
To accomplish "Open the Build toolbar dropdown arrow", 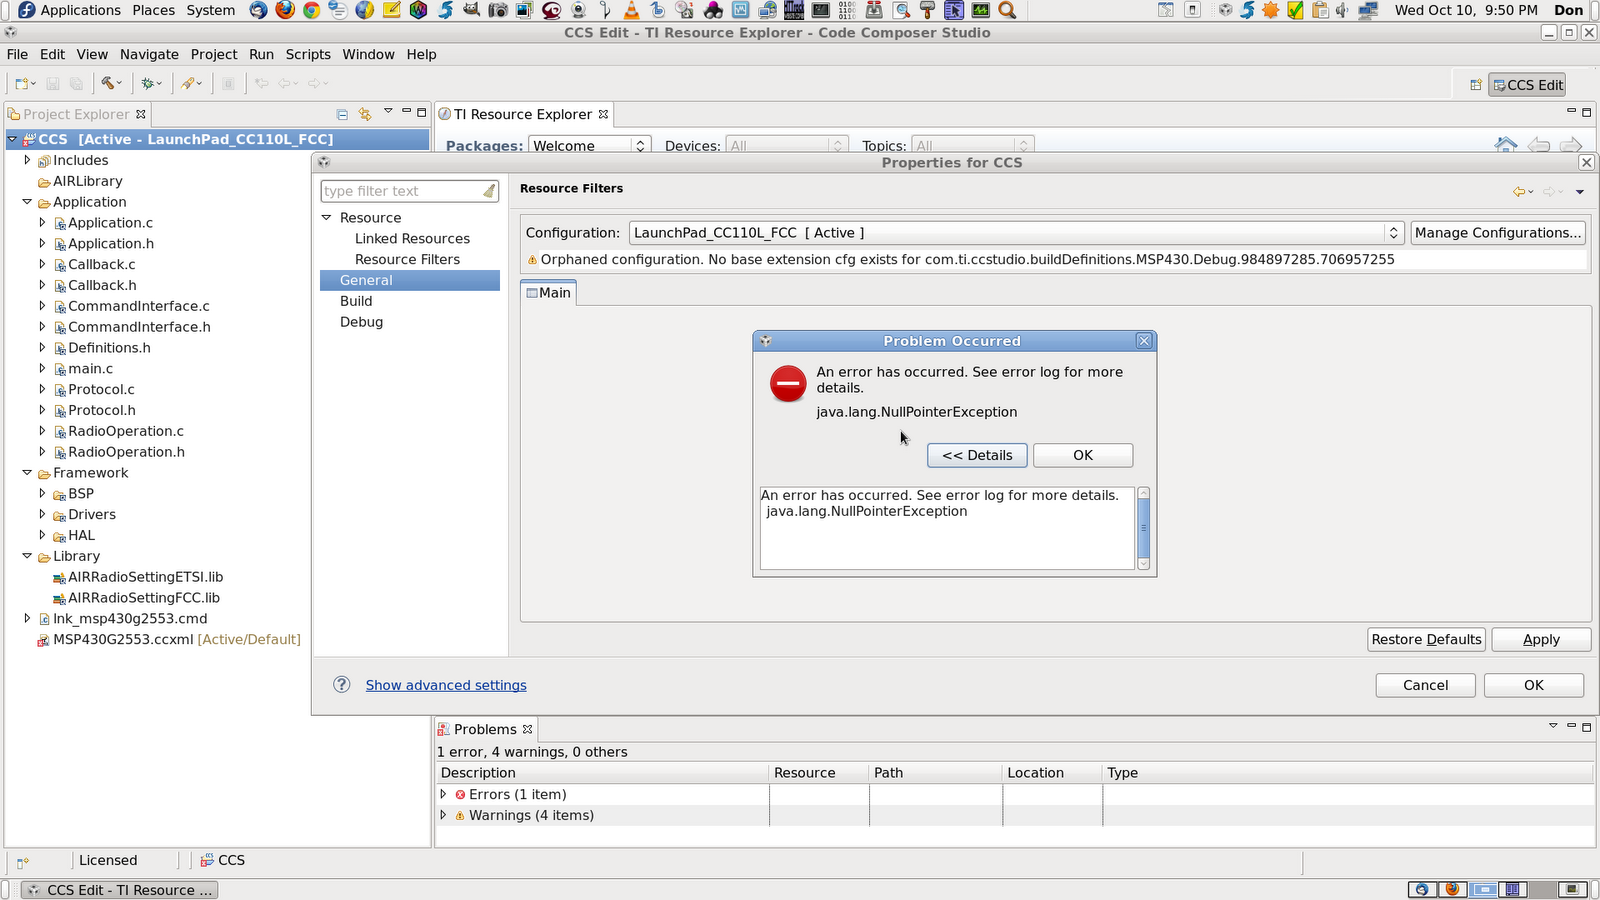I will coord(120,84).
